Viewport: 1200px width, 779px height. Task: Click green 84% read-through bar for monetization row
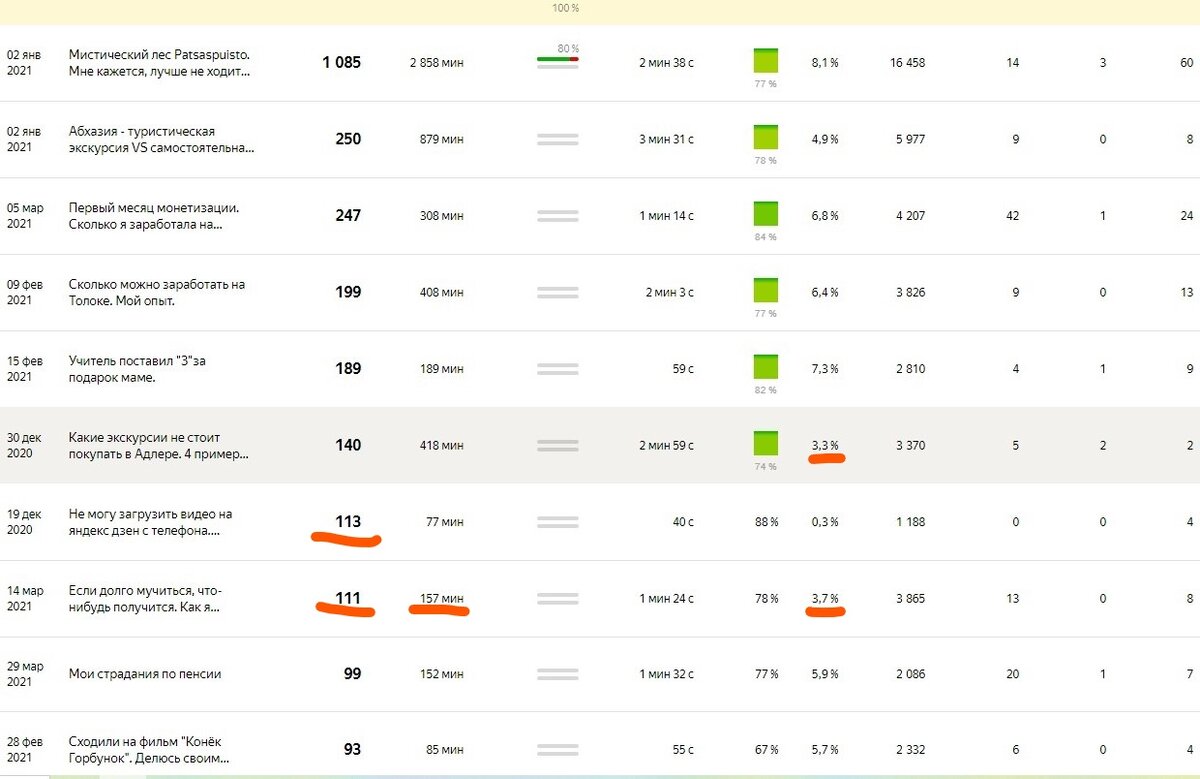coord(766,213)
